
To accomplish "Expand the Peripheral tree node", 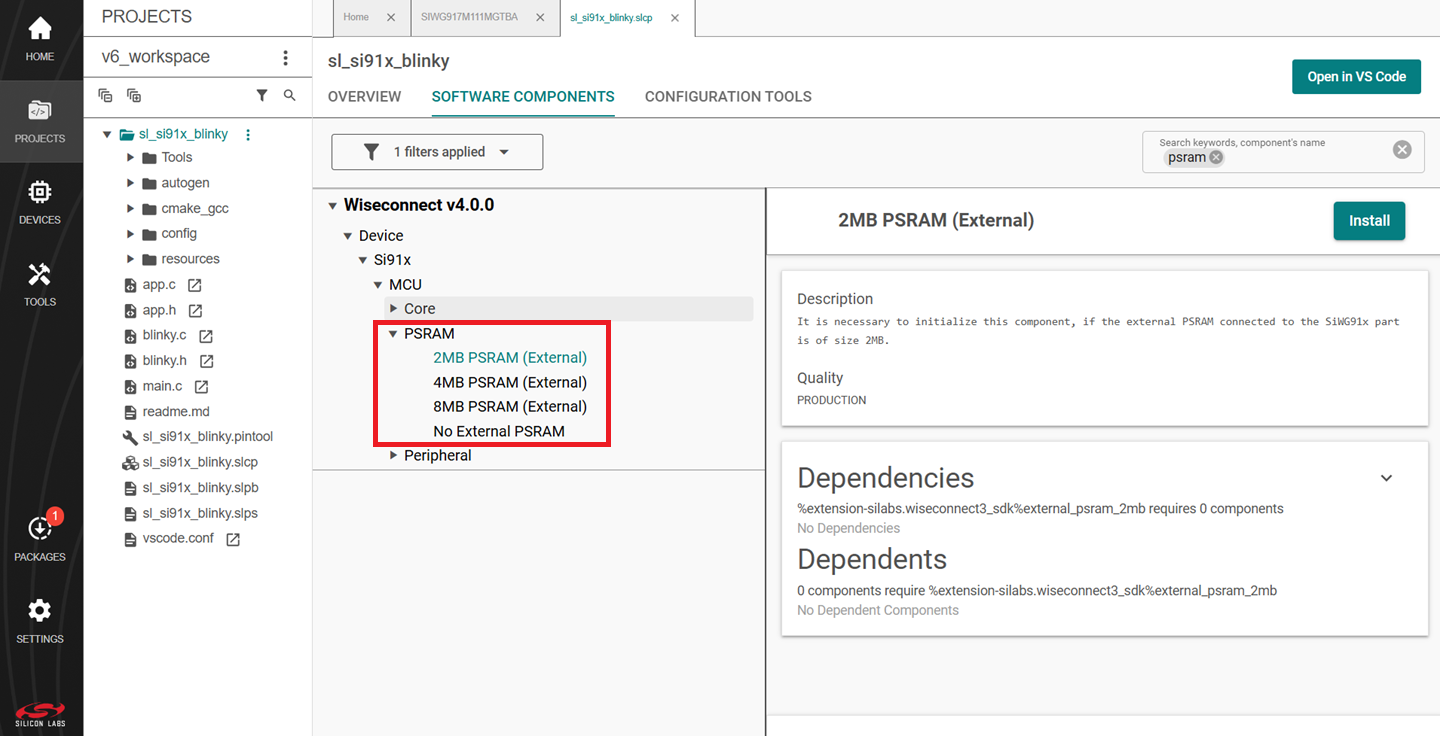I will tap(394, 456).
